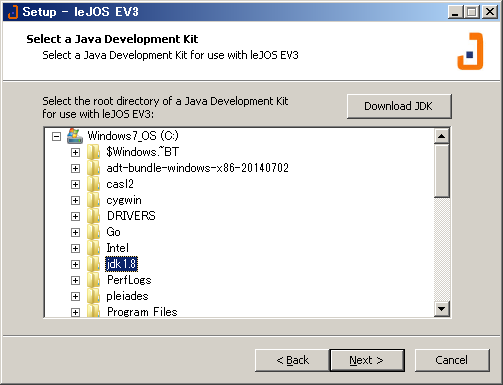
Task: Minimize the Setup window
Action: coord(456,12)
